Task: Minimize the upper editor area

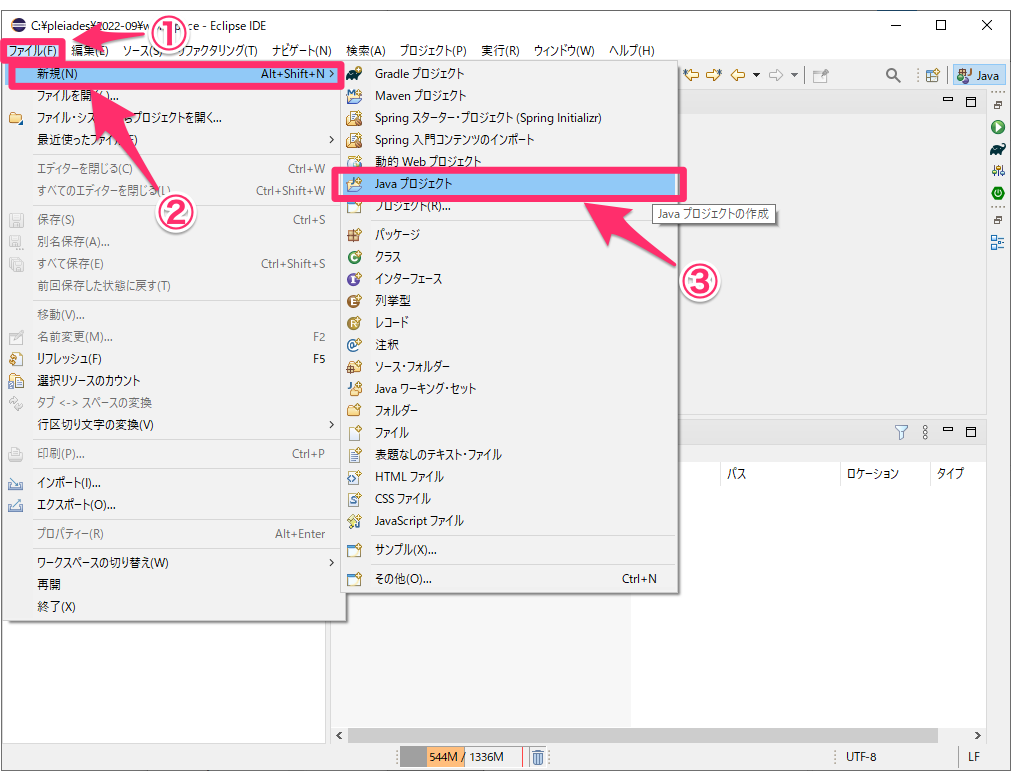Action: [948, 101]
